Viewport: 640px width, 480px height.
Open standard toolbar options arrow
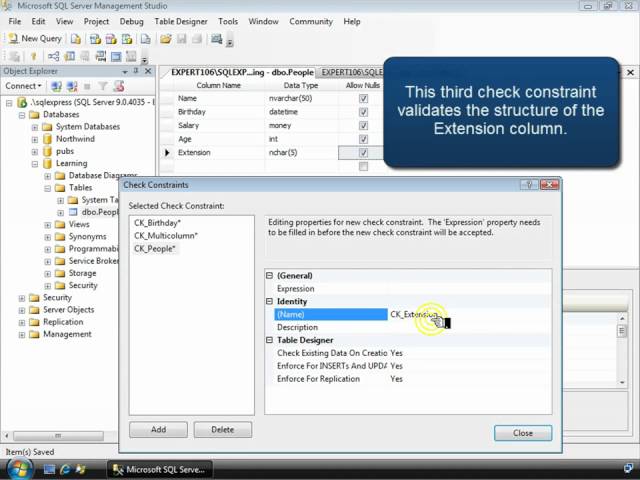(x=230, y=43)
